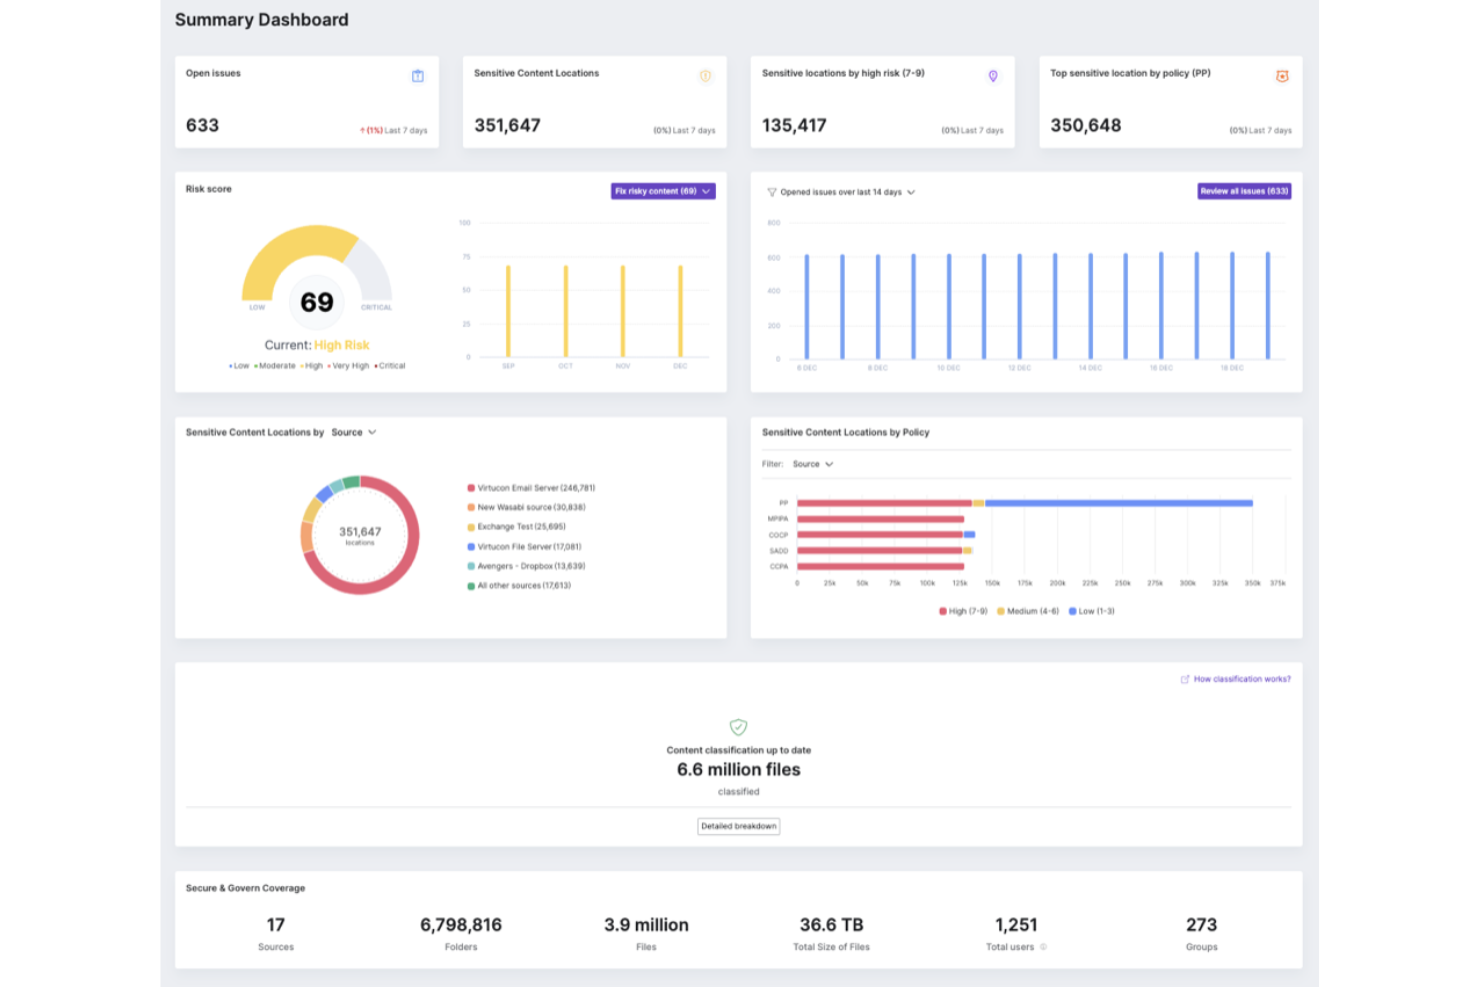Click the filter funnel icon on opened issues

tap(771, 192)
